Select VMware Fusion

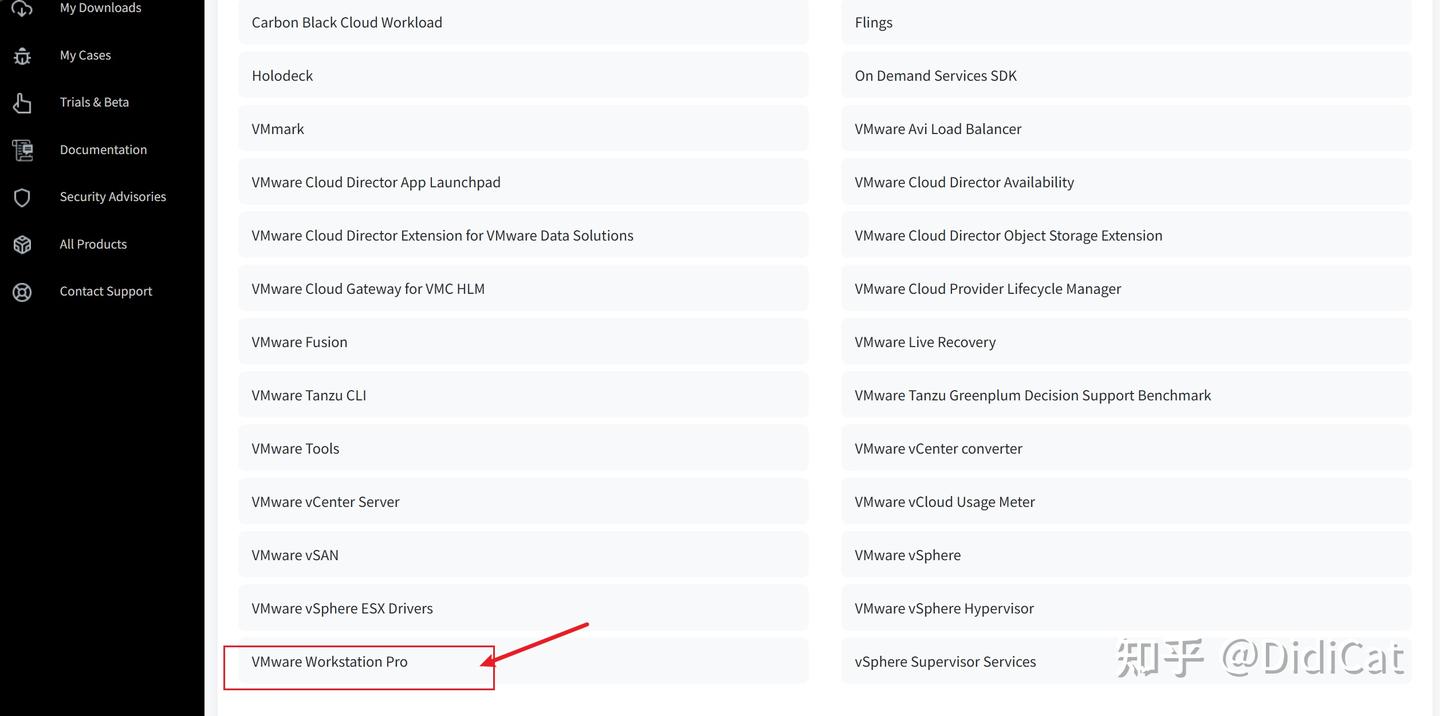(x=523, y=342)
